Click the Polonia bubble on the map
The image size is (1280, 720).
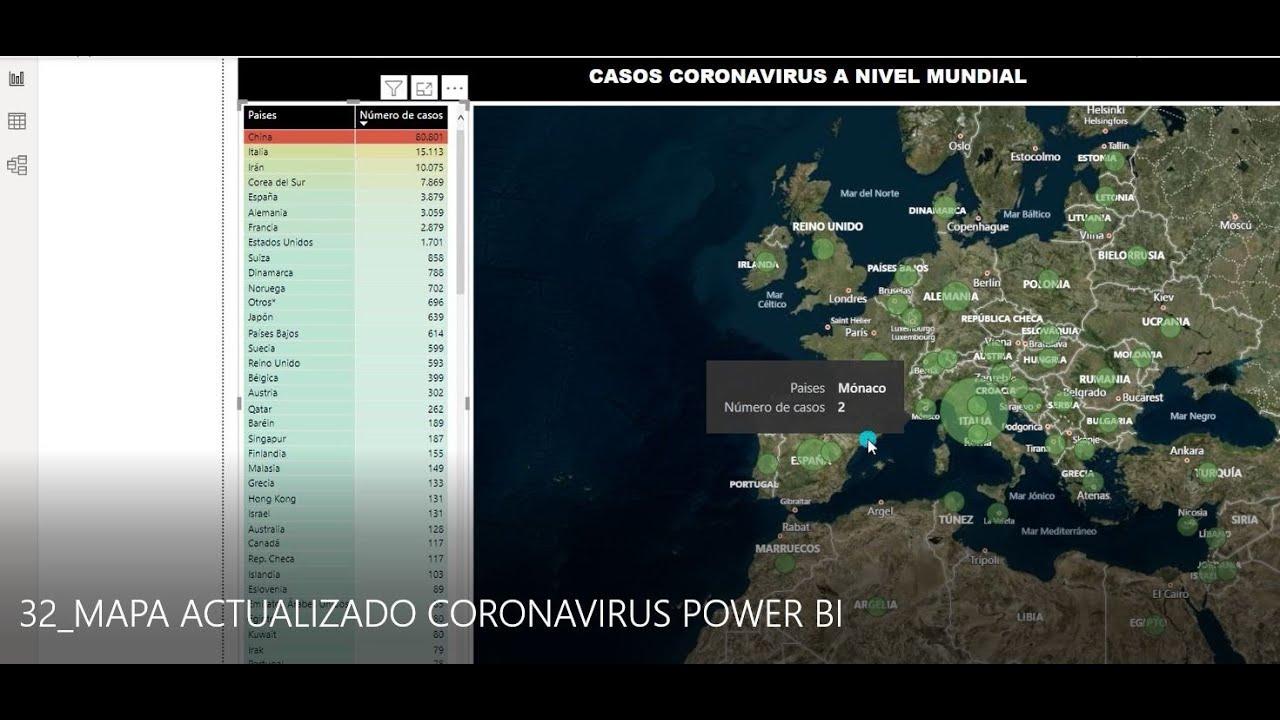click(1048, 280)
